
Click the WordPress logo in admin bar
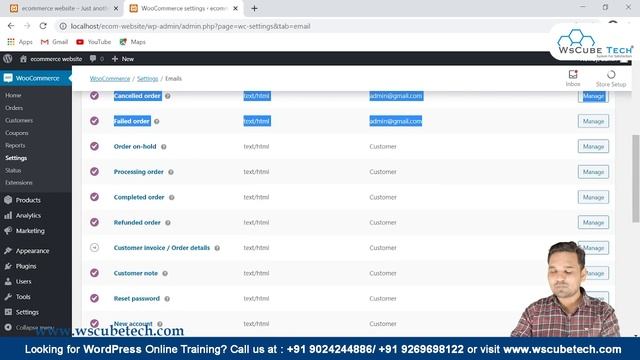click(x=7, y=58)
